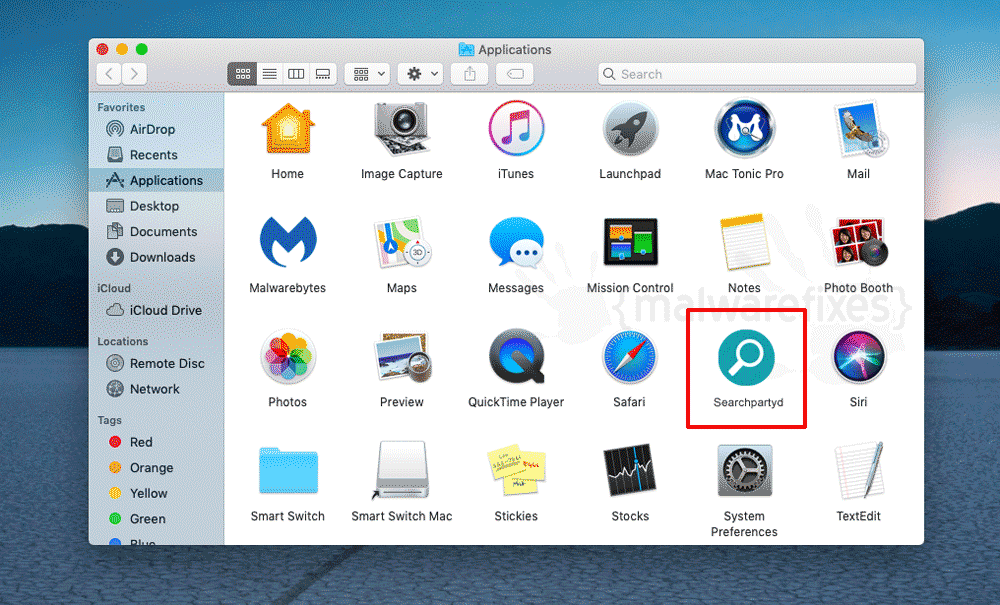
Task: Open the Maps app icon
Action: click(x=402, y=242)
